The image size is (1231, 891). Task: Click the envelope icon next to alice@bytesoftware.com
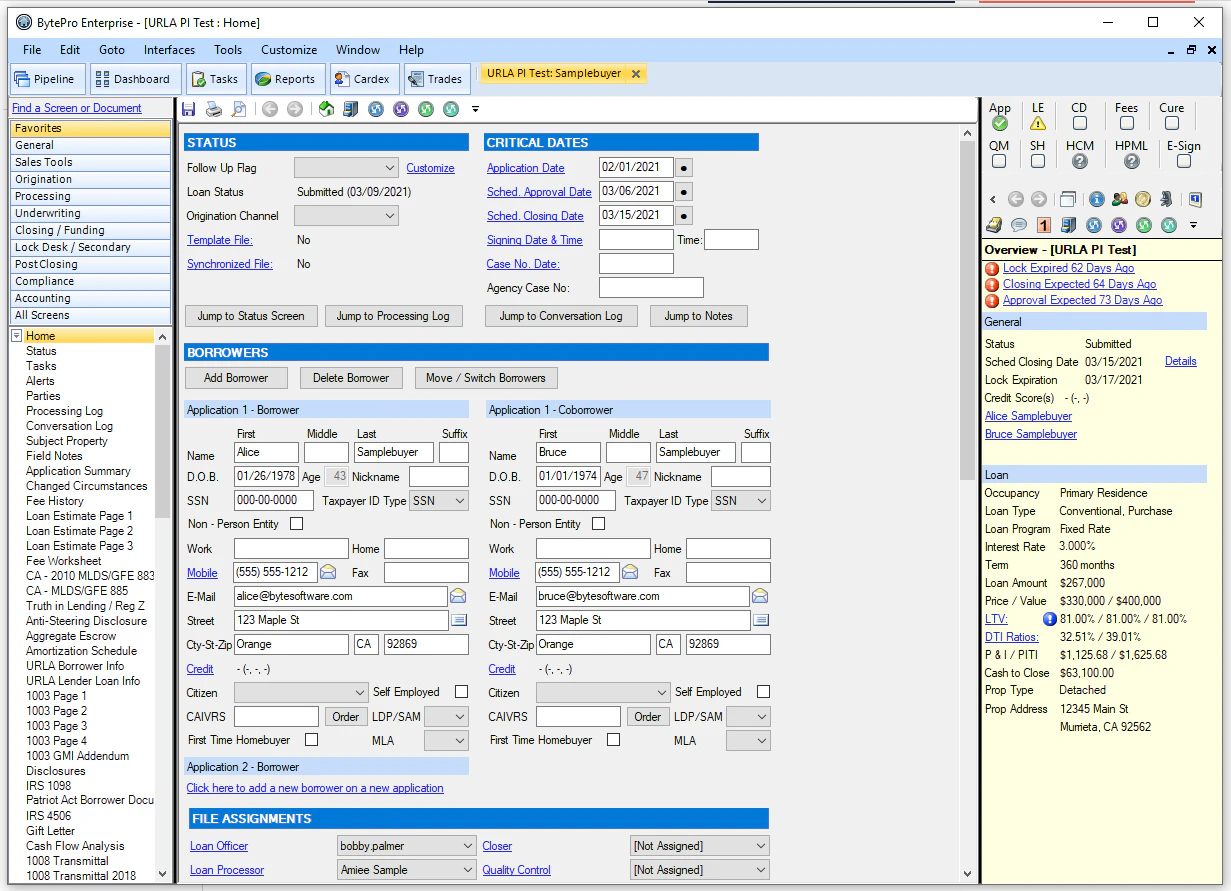coord(459,596)
